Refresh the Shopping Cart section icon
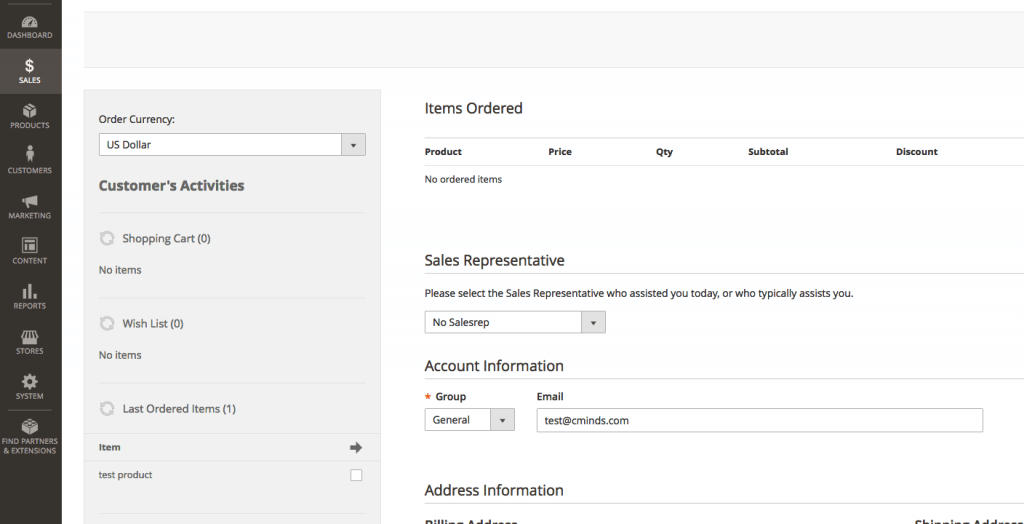The image size is (1024, 524). click(107, 239)
